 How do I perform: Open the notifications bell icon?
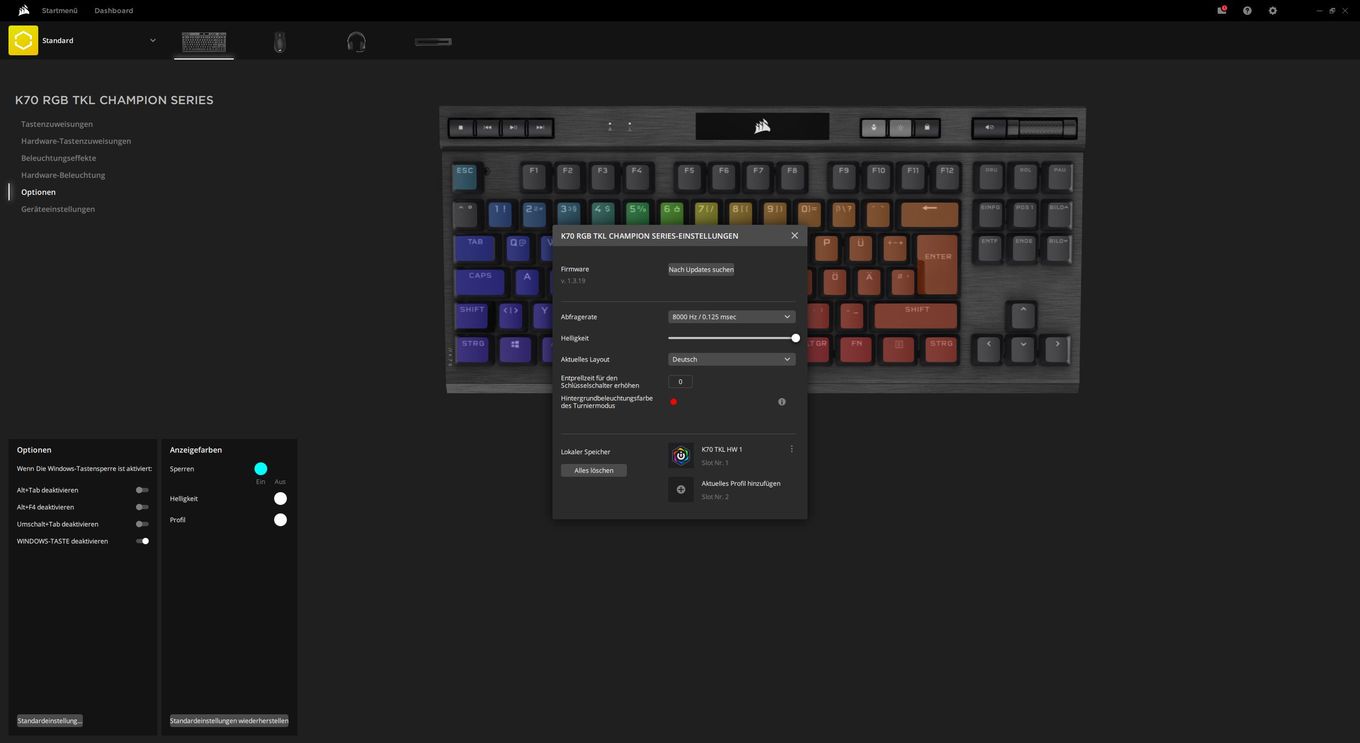(x=1221, y=10)
